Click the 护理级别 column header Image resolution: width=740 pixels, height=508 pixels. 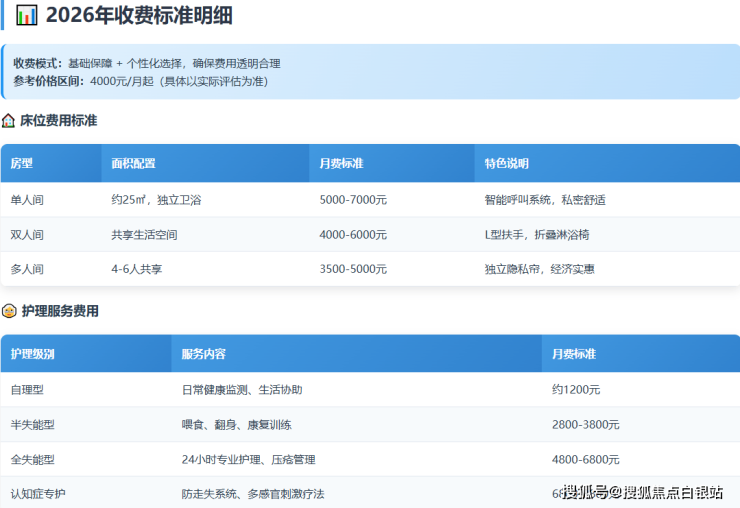32,354
